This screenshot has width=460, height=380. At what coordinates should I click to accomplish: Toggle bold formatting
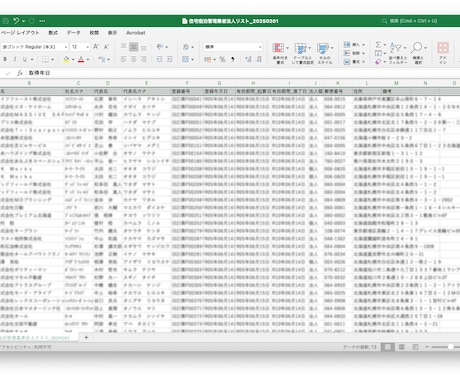(5, 59)
